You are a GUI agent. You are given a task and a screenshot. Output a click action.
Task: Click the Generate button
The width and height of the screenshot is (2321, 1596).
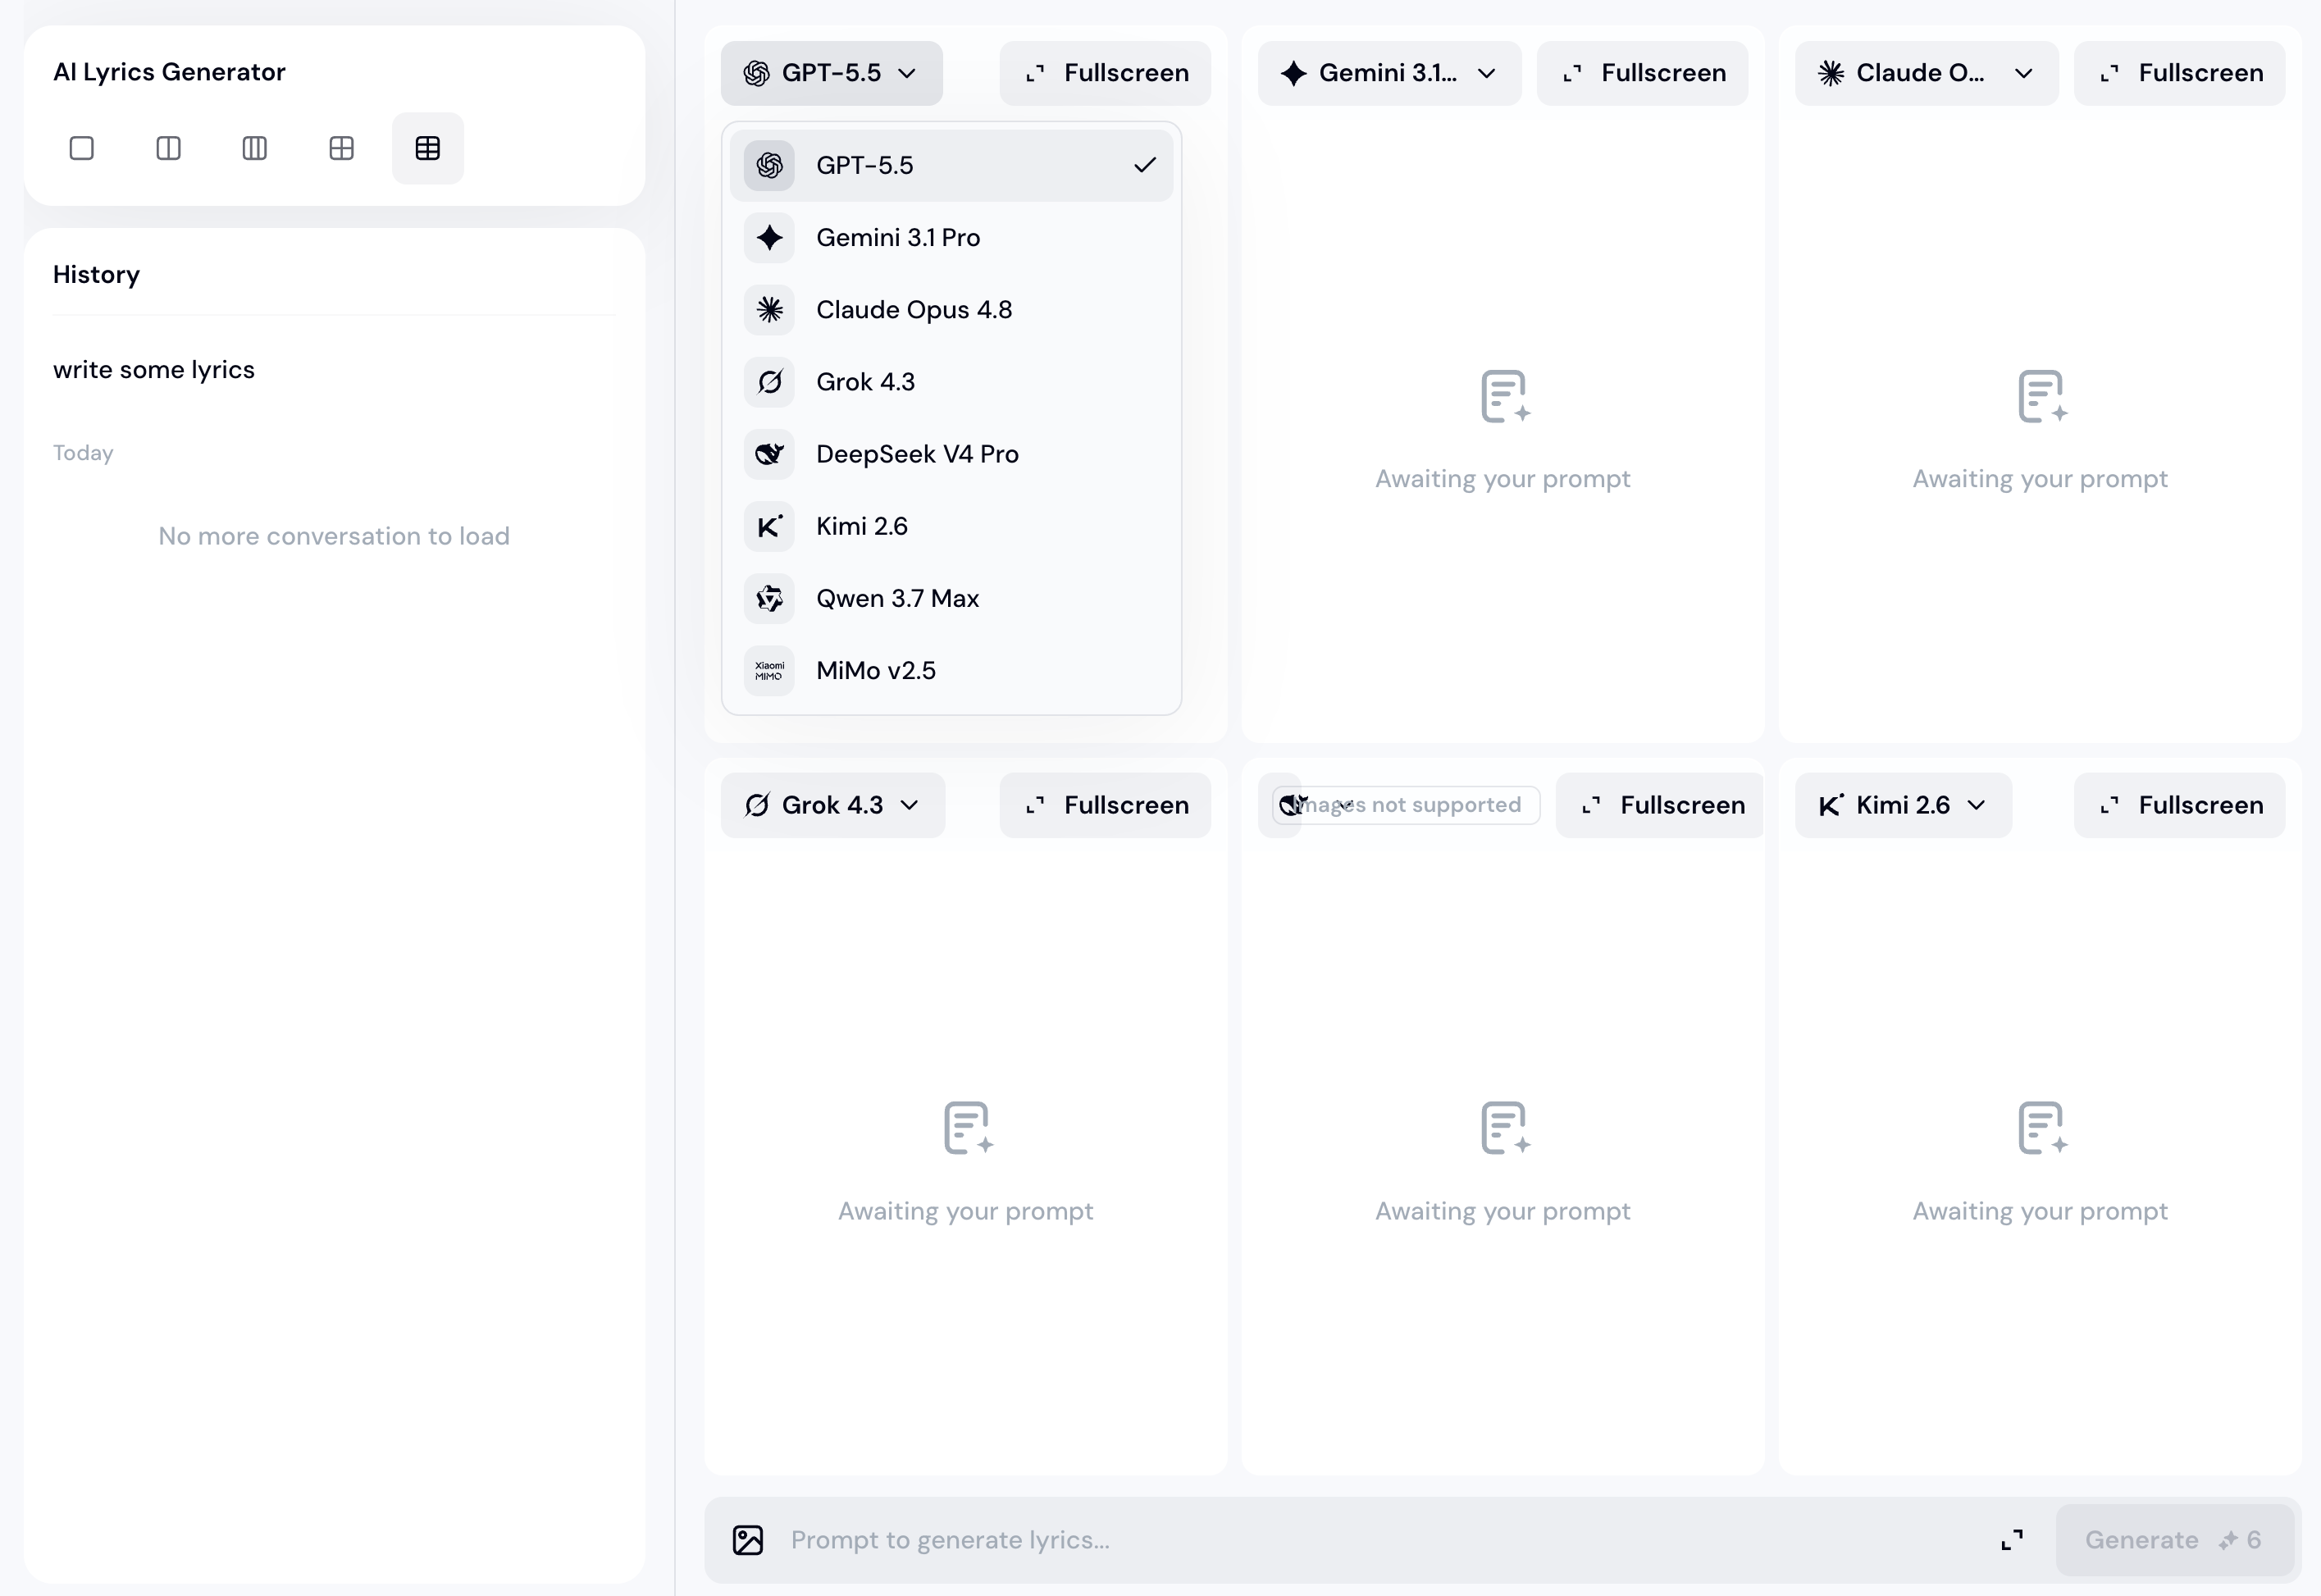2174,1540
